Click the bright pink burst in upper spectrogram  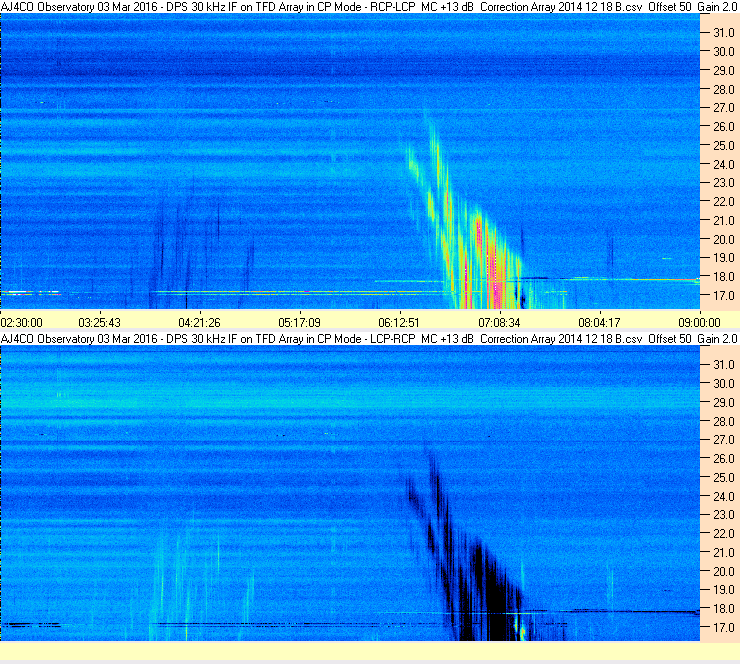[491, 264]
